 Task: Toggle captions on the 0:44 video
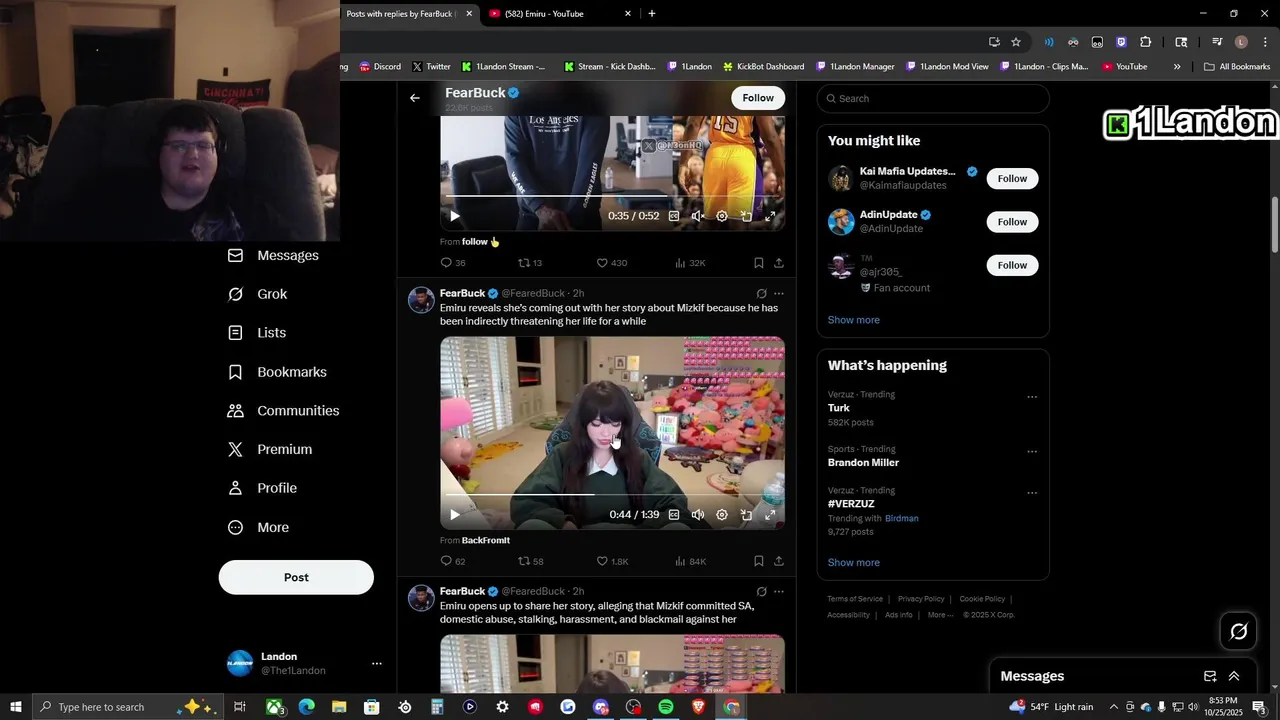coord(674,515)
